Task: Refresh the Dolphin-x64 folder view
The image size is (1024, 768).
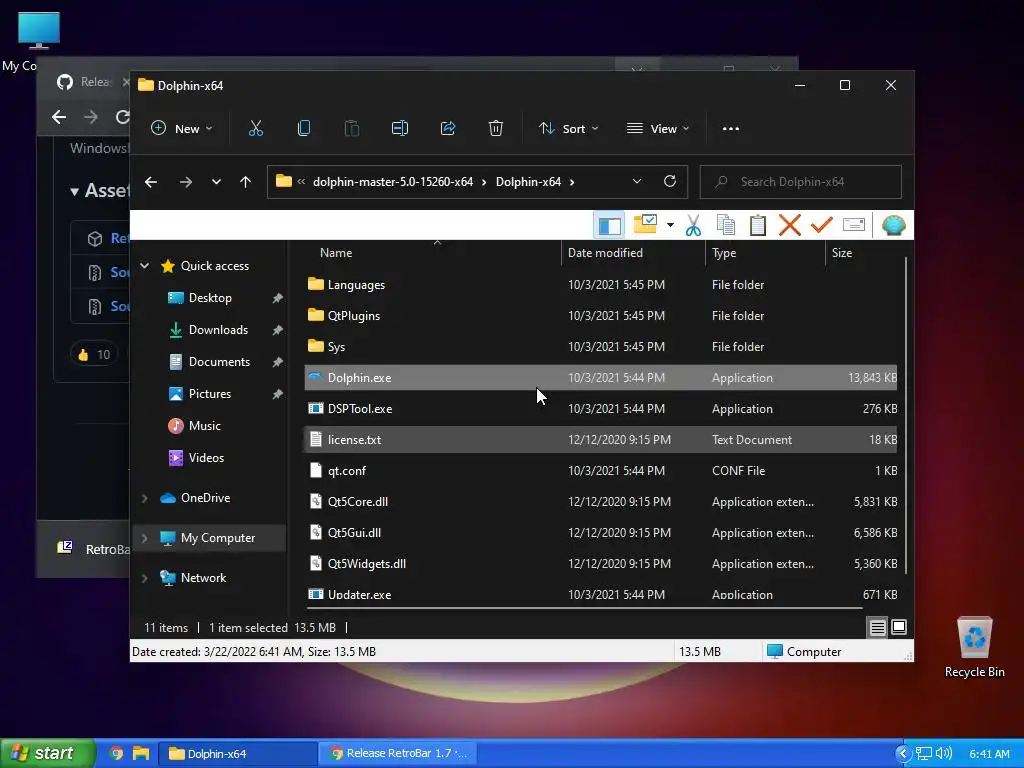Action: 669,182
